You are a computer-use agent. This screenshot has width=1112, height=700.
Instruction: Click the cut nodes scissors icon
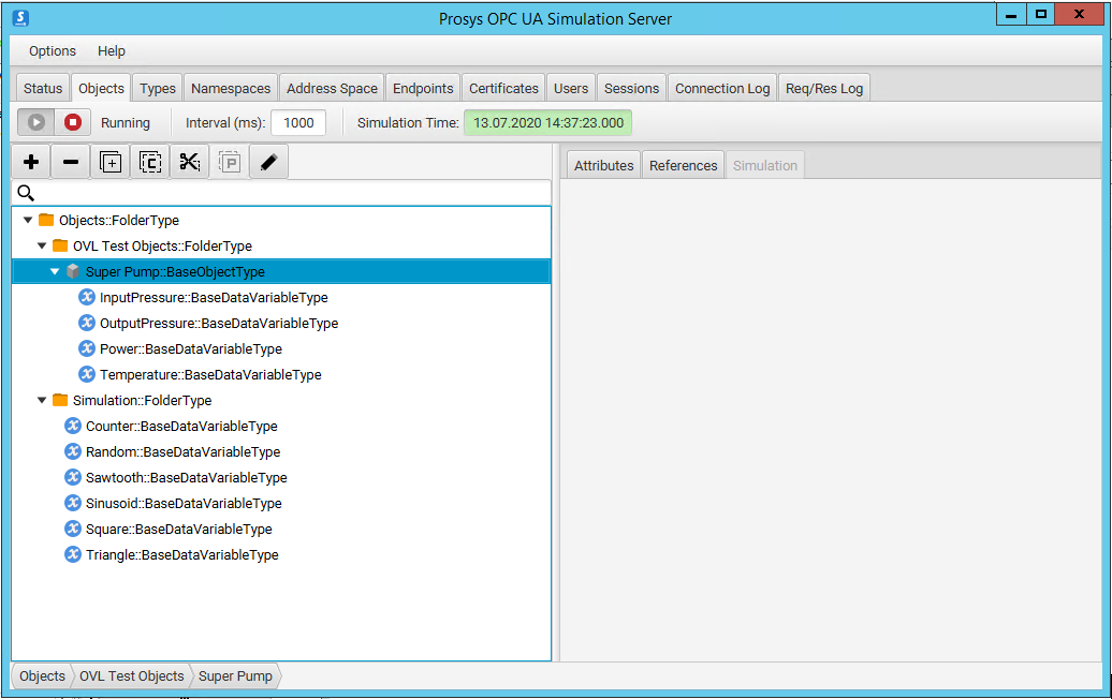(x=189, y=161)
